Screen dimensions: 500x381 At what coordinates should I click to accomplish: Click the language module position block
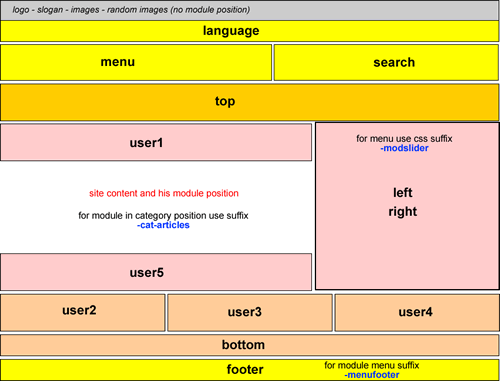249,31
